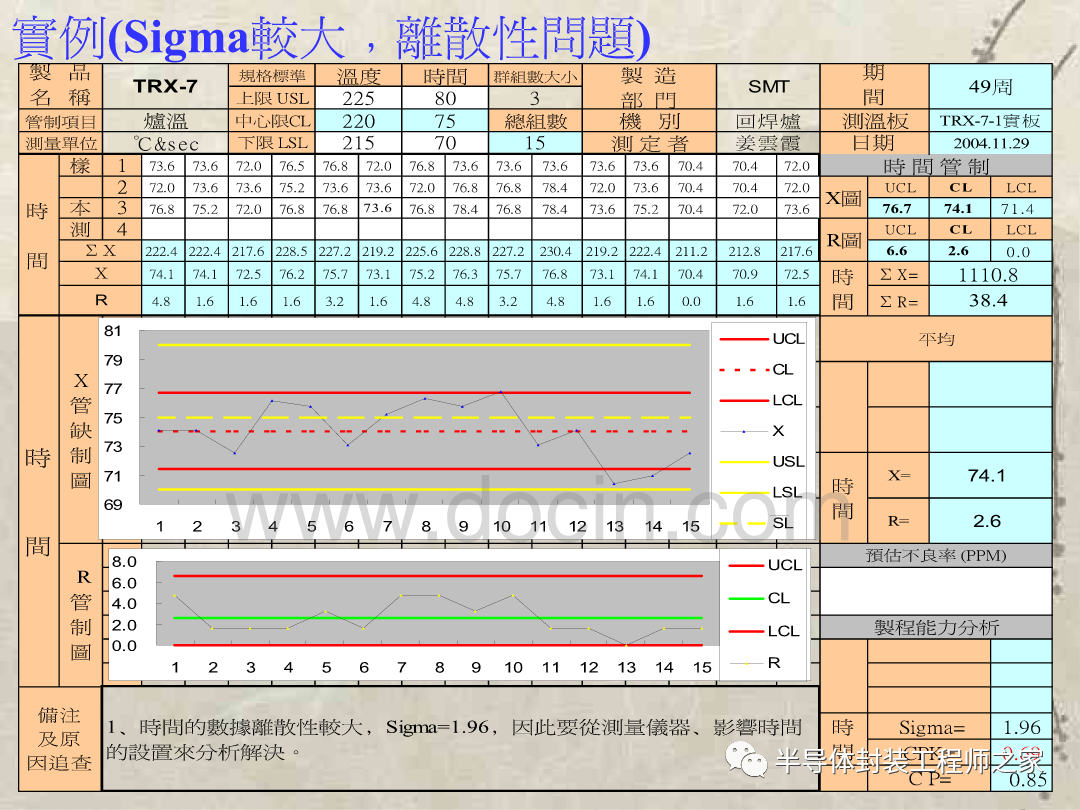This screenshot has width=1080, height=810.
Task: Select the 49周 period cell
Action: click(x=990, y=86)
